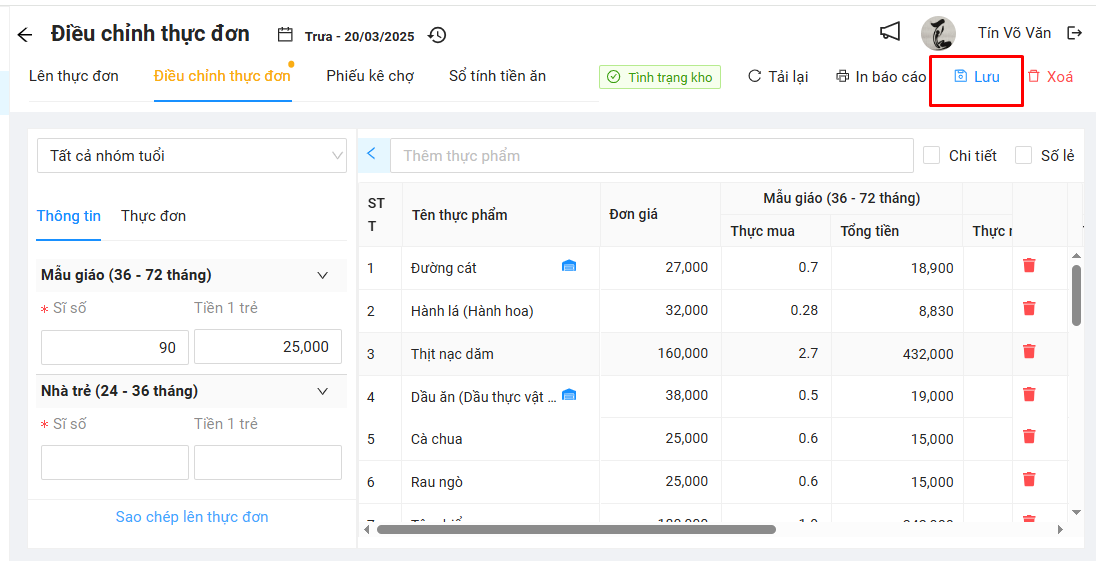Click the megaphone announcement icon
The width and height of the screenshot is (1096, 561).
[x=889, y=32]
